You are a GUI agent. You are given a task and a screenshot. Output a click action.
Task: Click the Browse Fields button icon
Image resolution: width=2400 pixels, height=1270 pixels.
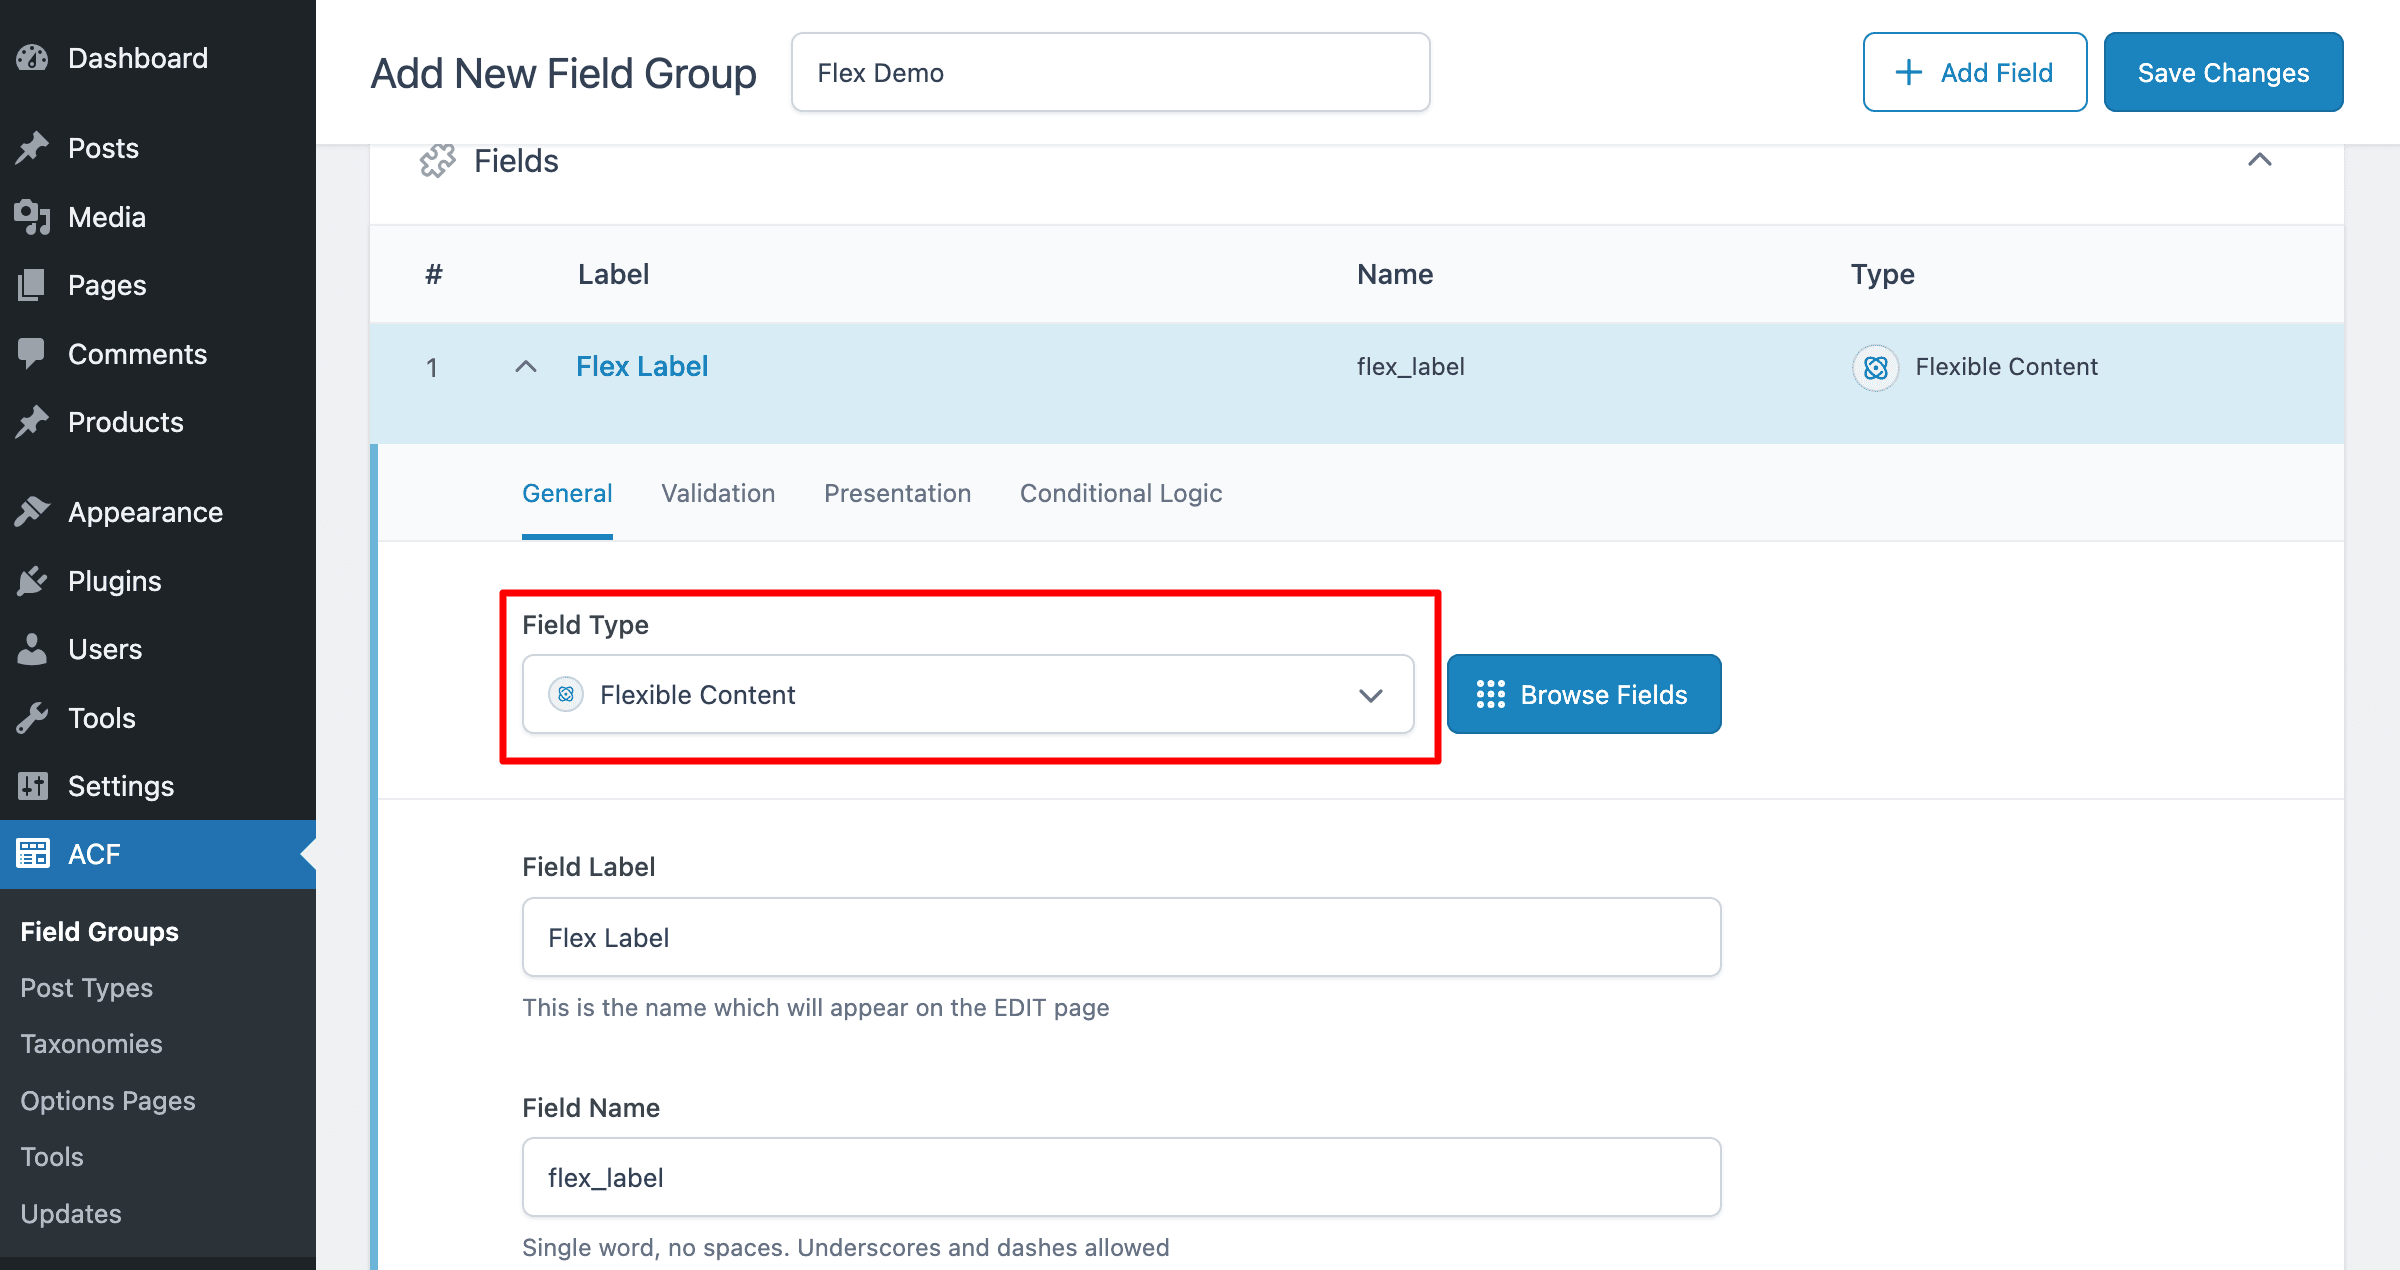(1490, 692)
